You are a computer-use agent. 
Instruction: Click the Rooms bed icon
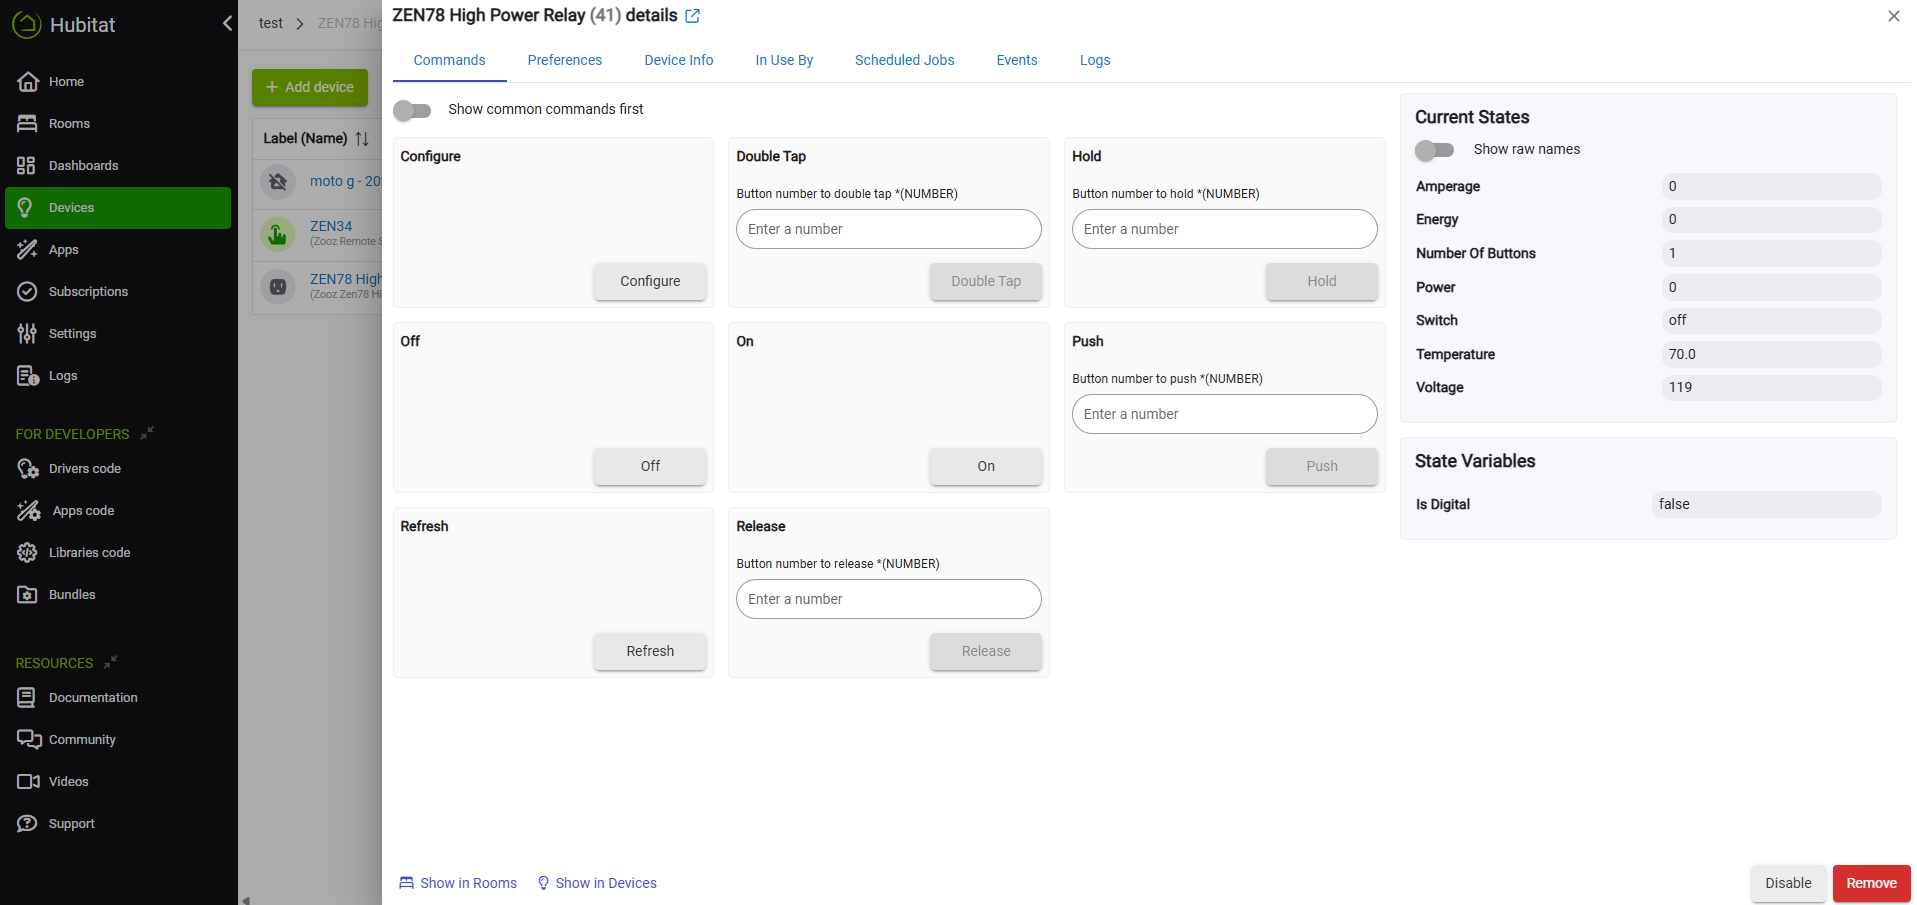point(27,124)
